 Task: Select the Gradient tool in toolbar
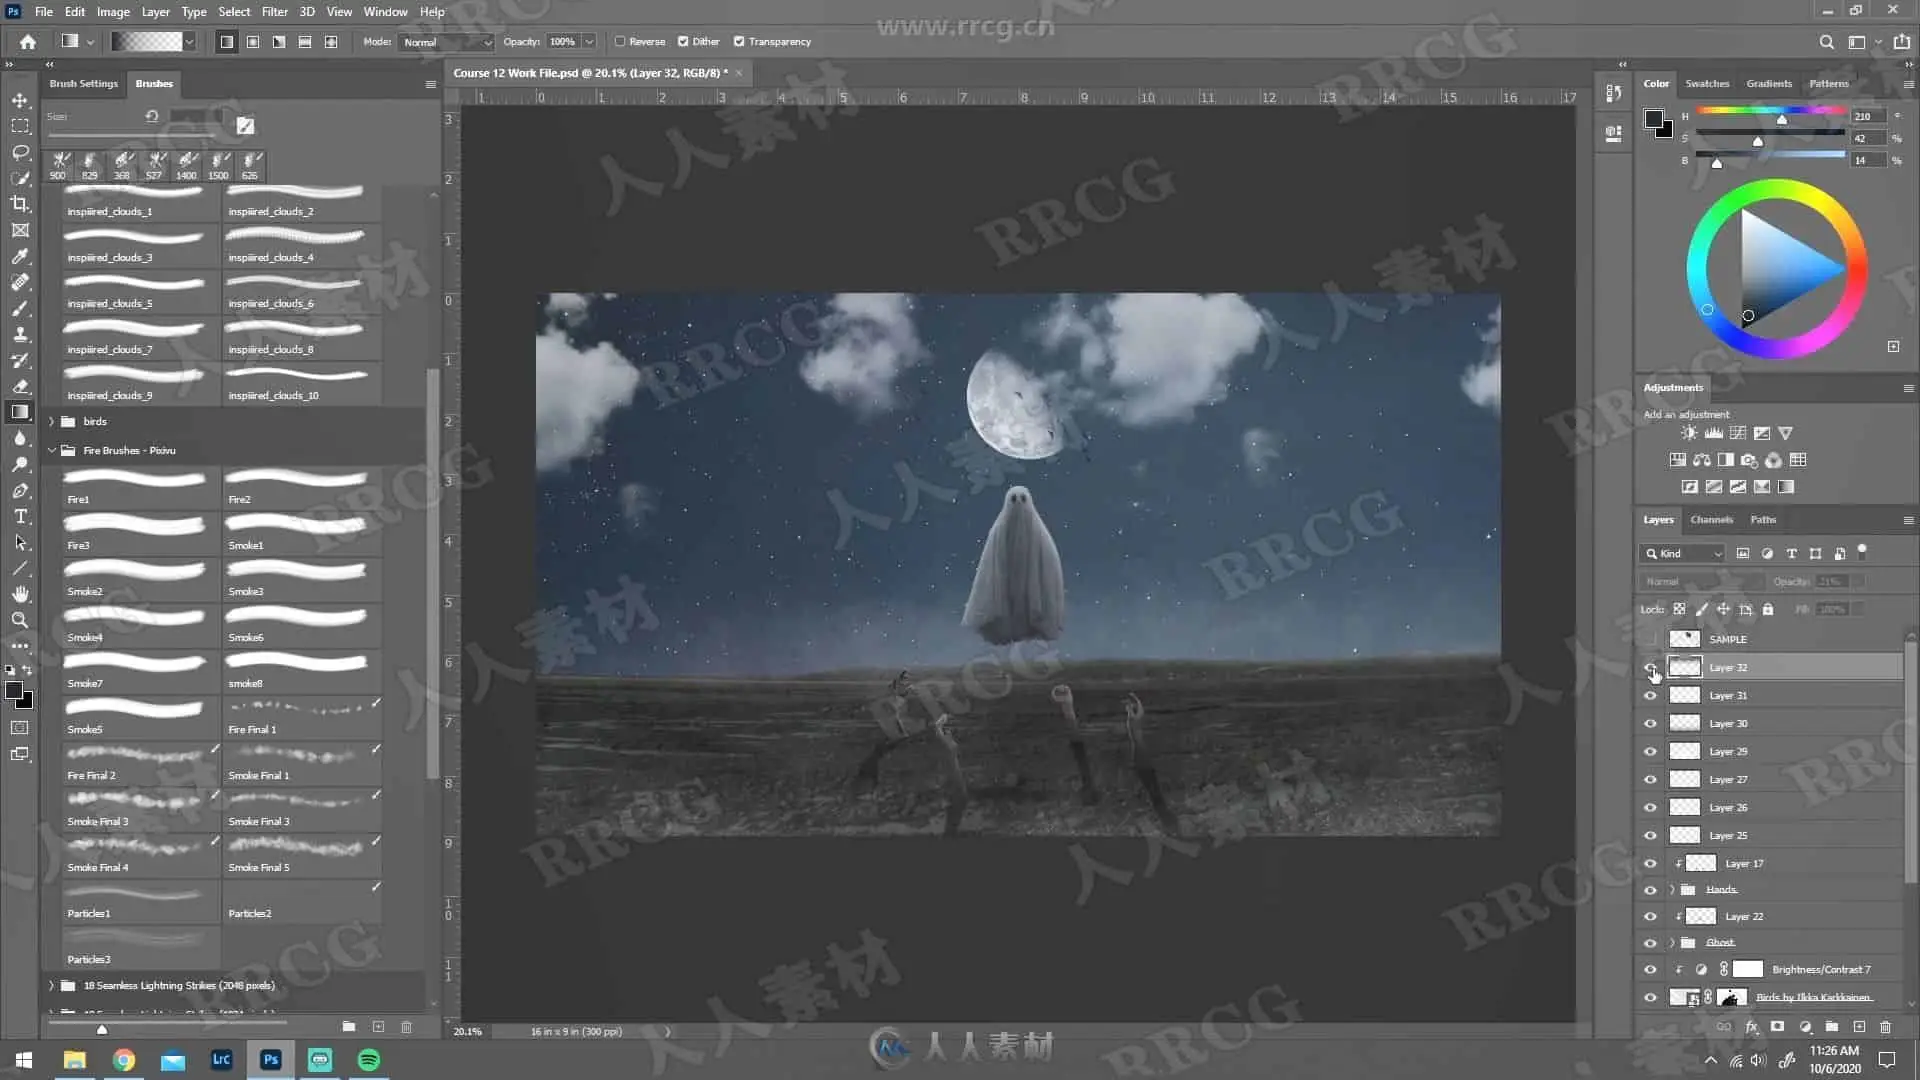pyautogui.click(x=20, y=412)
